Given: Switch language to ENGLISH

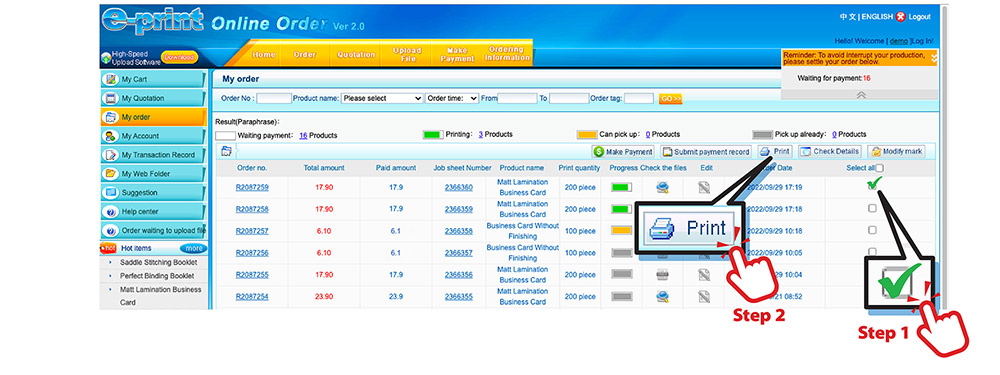Looking at the screenshot, I should point(877,17).
